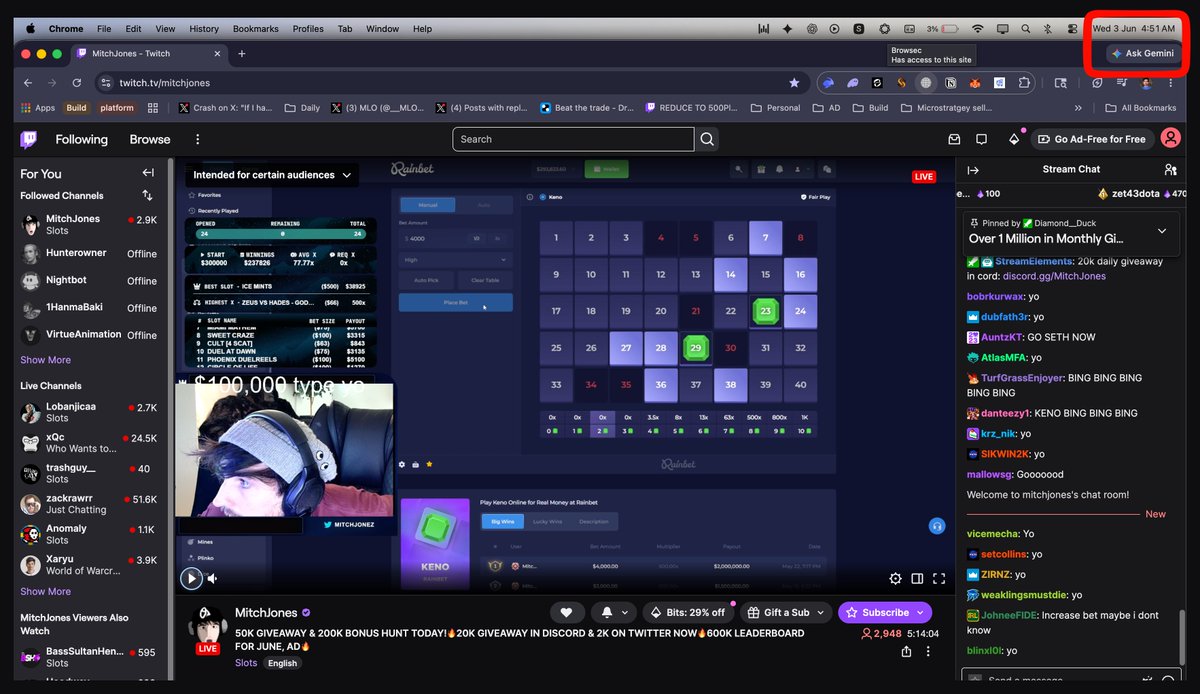Collapse the For You sidebar
1200x694 pixels.
[x=148, y=173]
